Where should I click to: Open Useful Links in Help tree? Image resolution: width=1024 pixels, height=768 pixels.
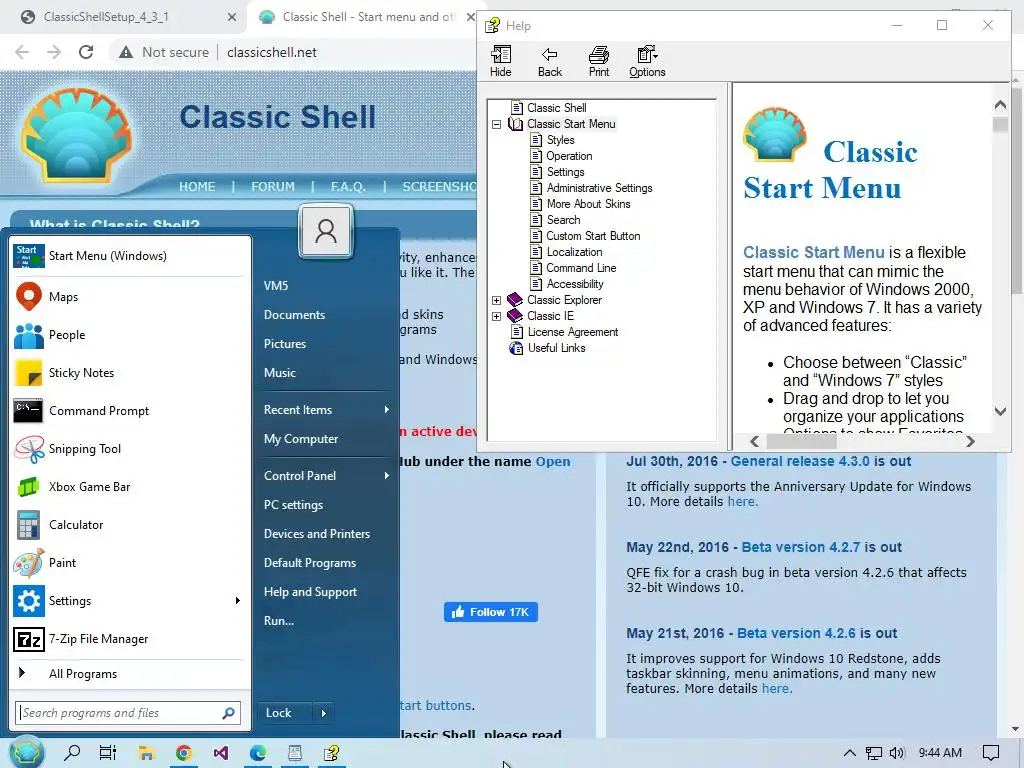coord(556,348)
